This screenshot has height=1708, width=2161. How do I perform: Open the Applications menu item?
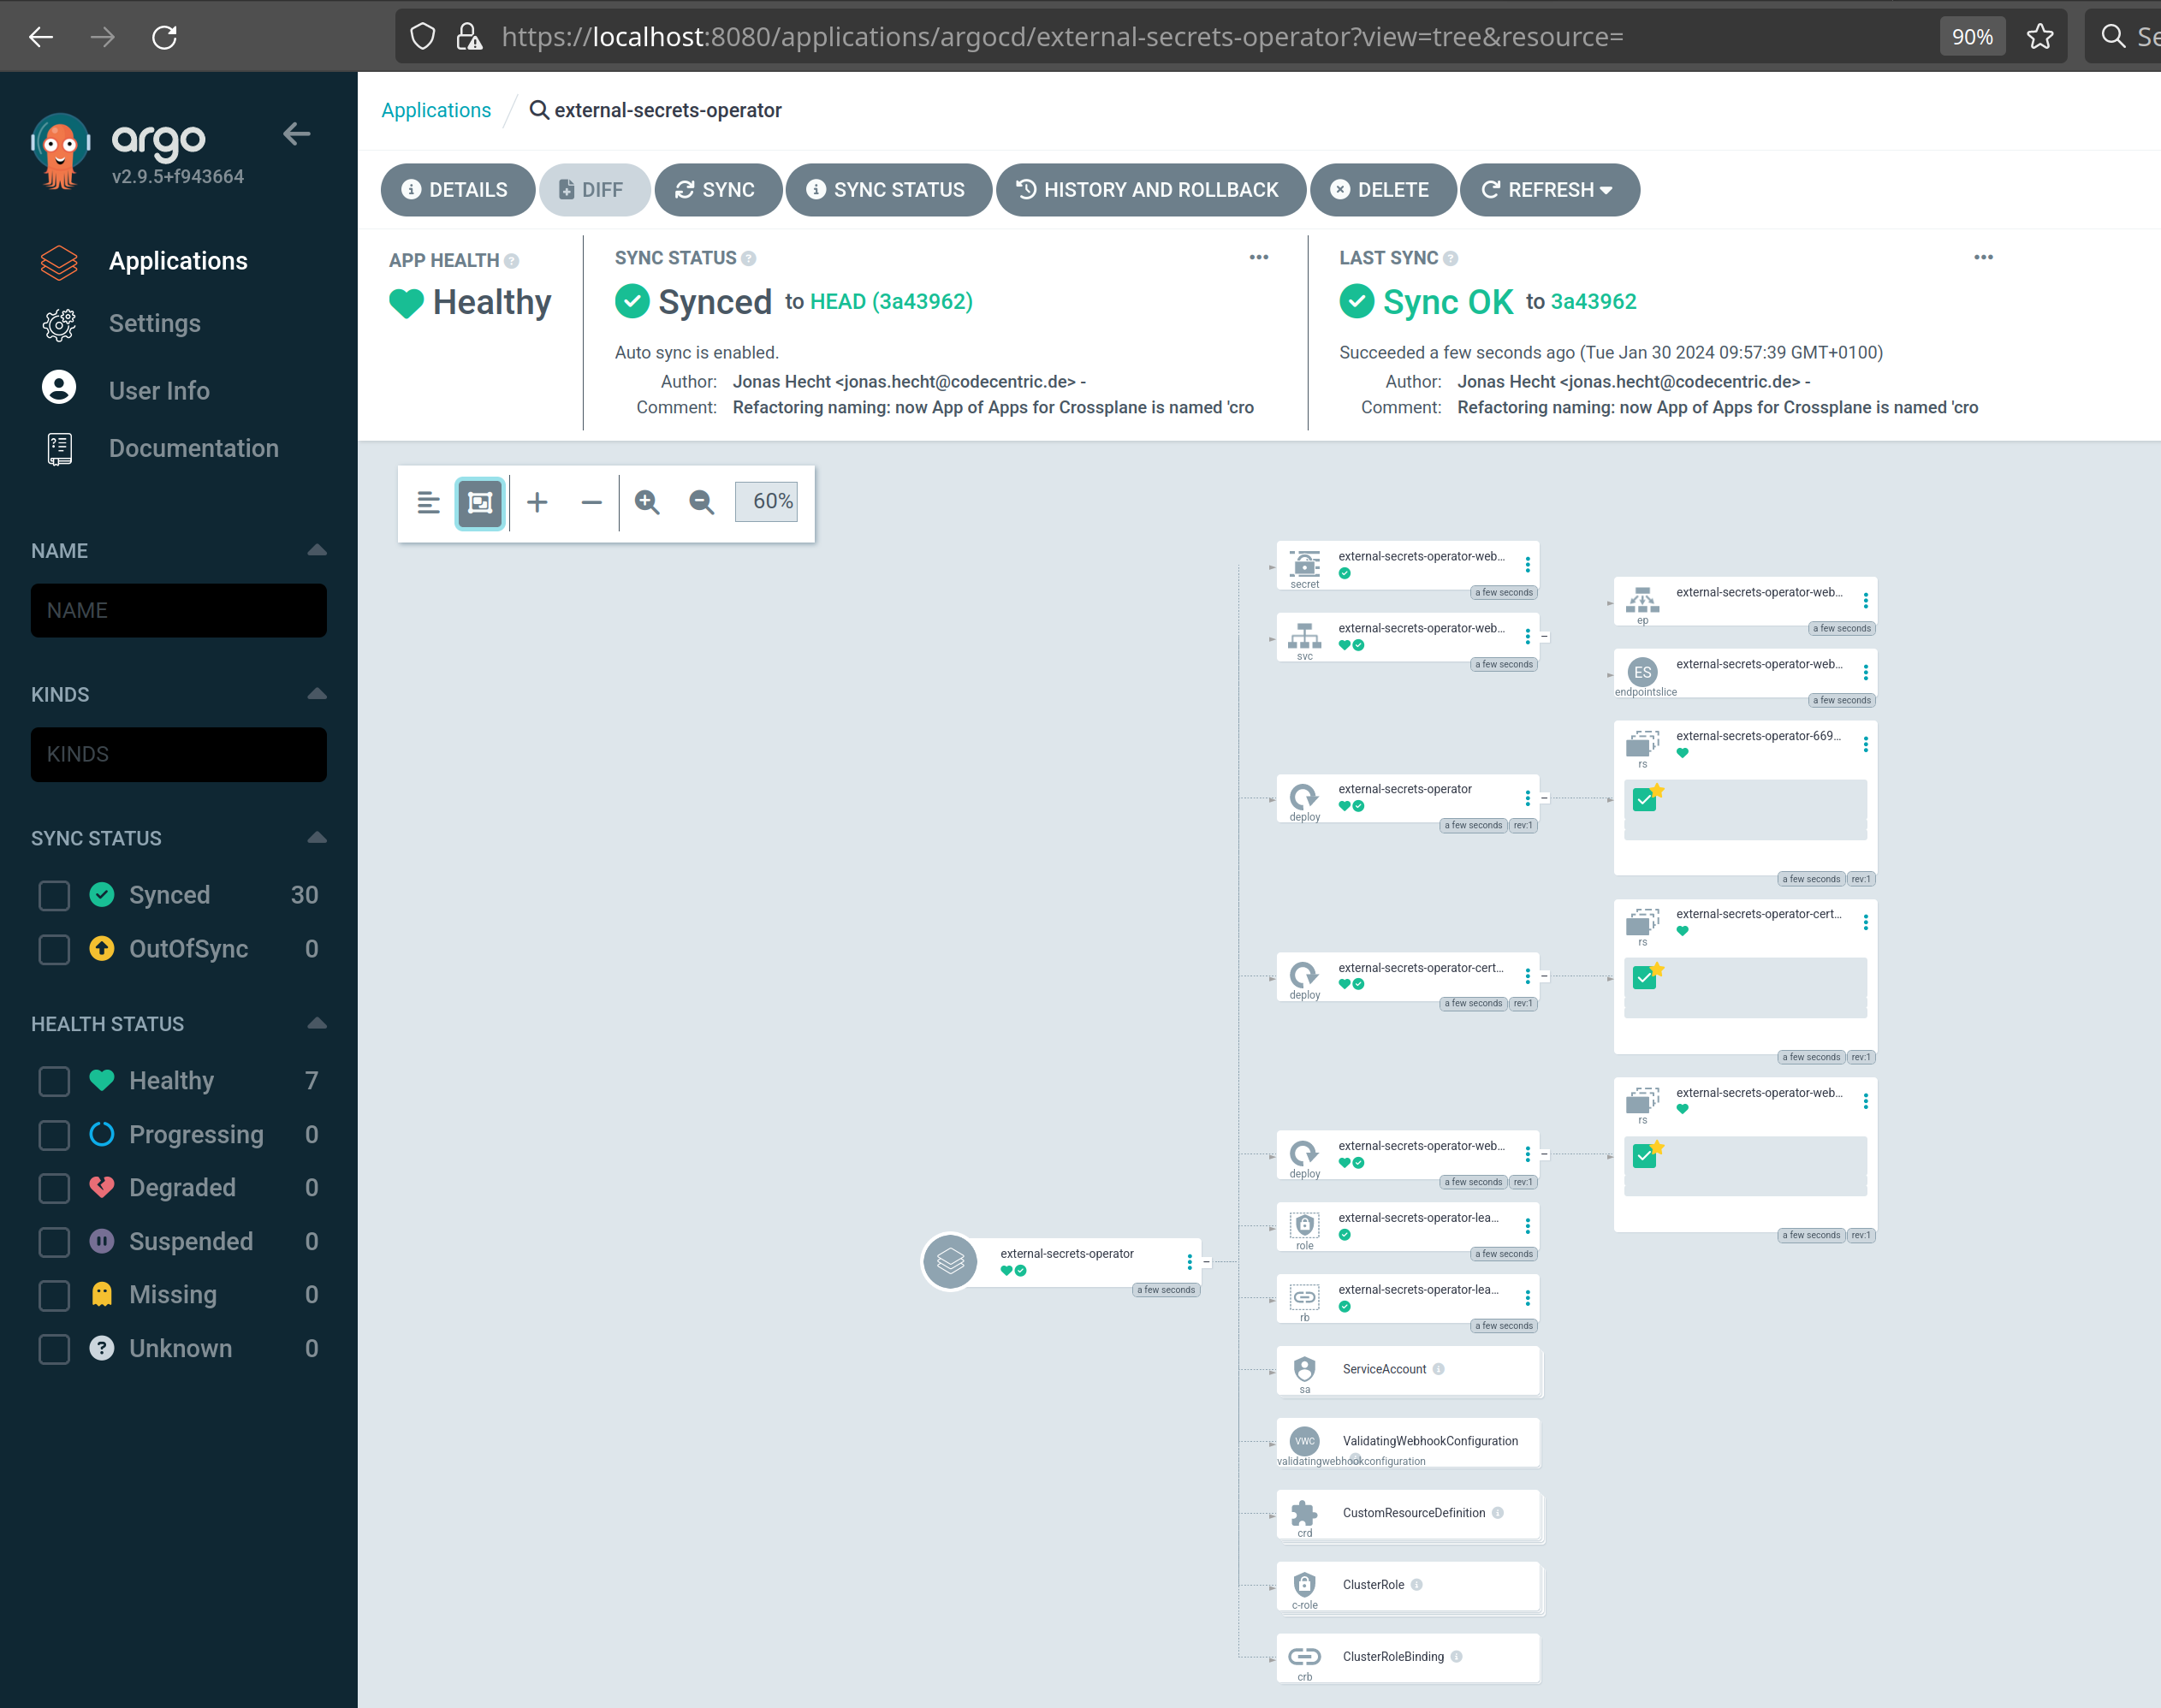click(x=179, y=259)
